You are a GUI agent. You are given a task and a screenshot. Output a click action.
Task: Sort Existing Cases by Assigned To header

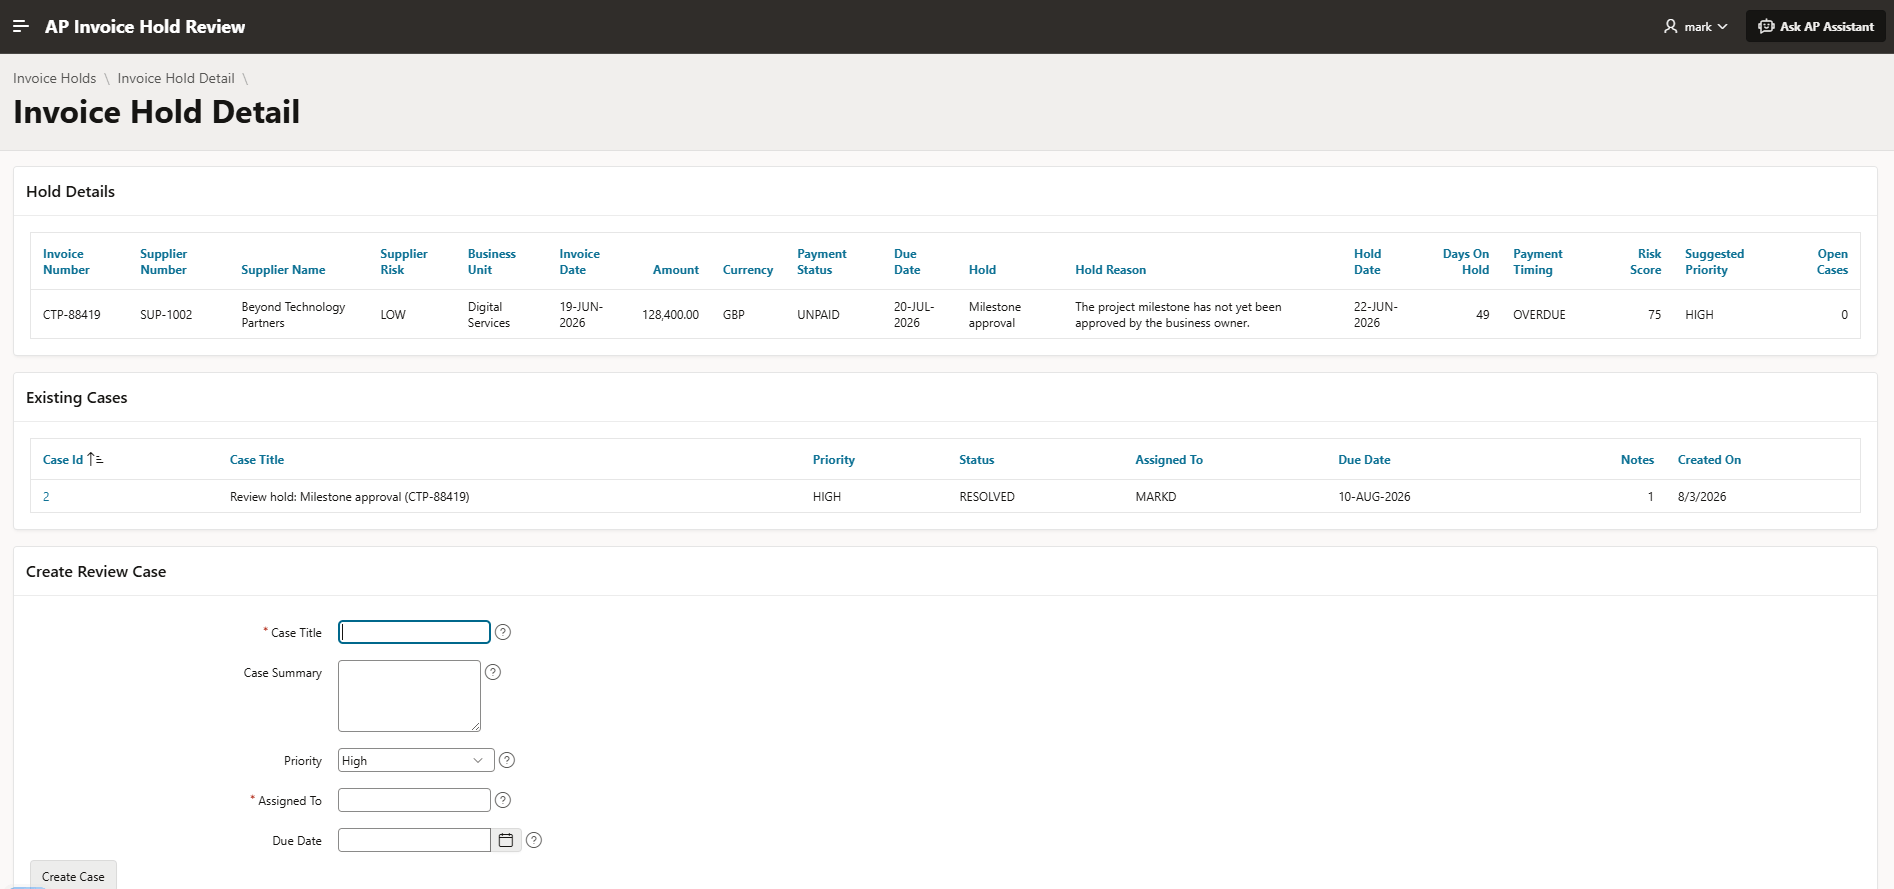point(1169,460)
